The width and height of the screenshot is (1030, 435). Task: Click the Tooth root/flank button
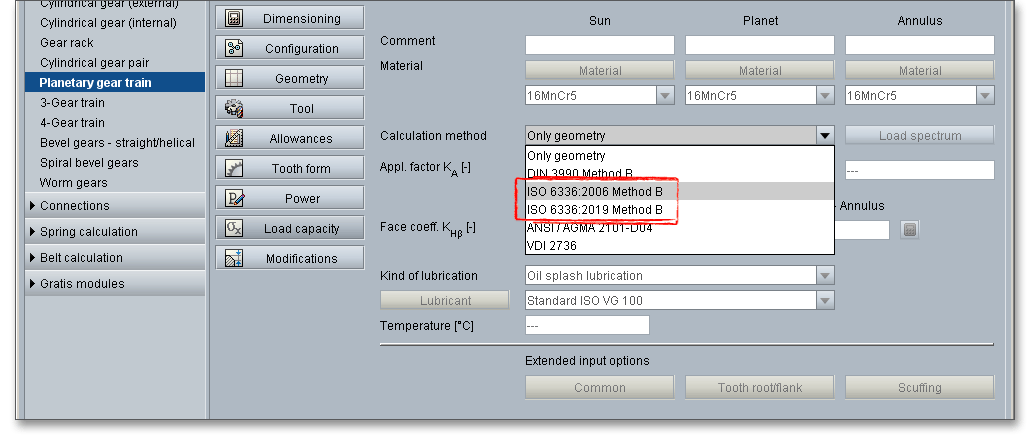coord(760,388)
